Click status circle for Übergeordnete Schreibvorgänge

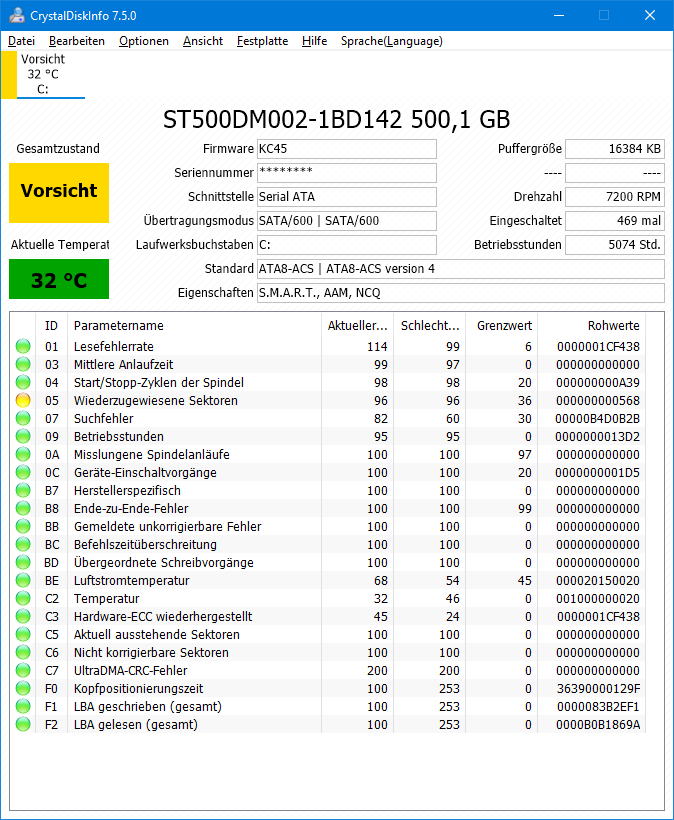pyautogui.click(x=23, y=562)
